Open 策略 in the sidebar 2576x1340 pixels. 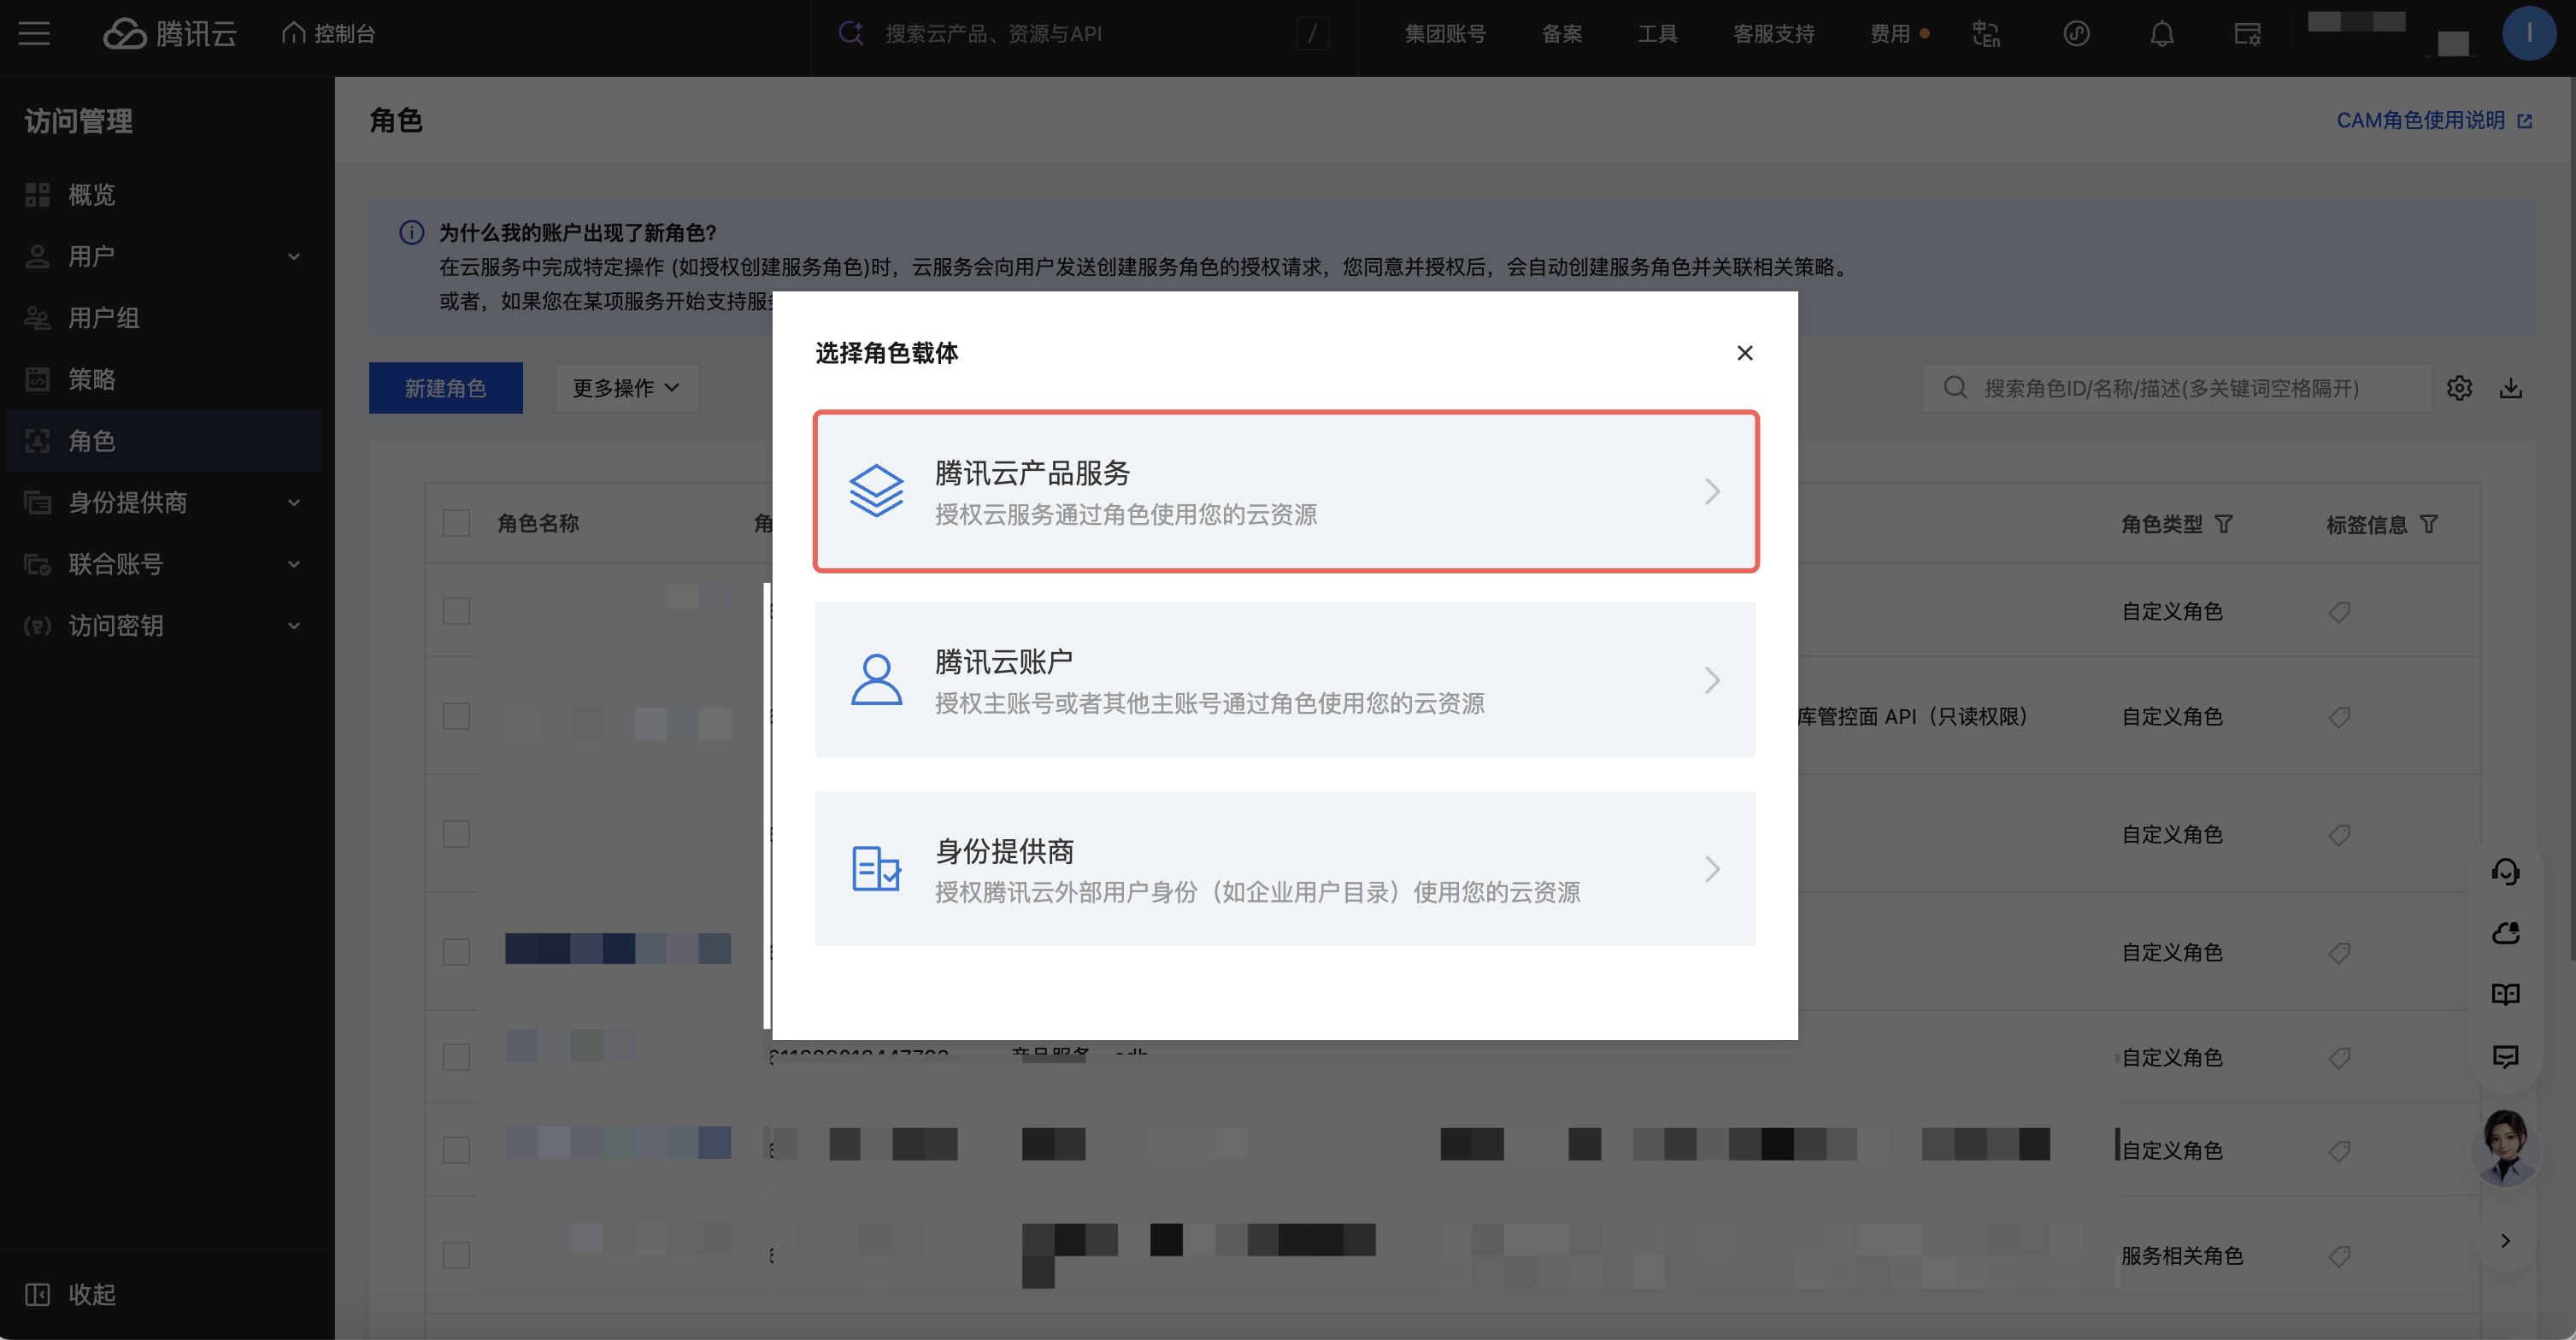click(164, 379)
